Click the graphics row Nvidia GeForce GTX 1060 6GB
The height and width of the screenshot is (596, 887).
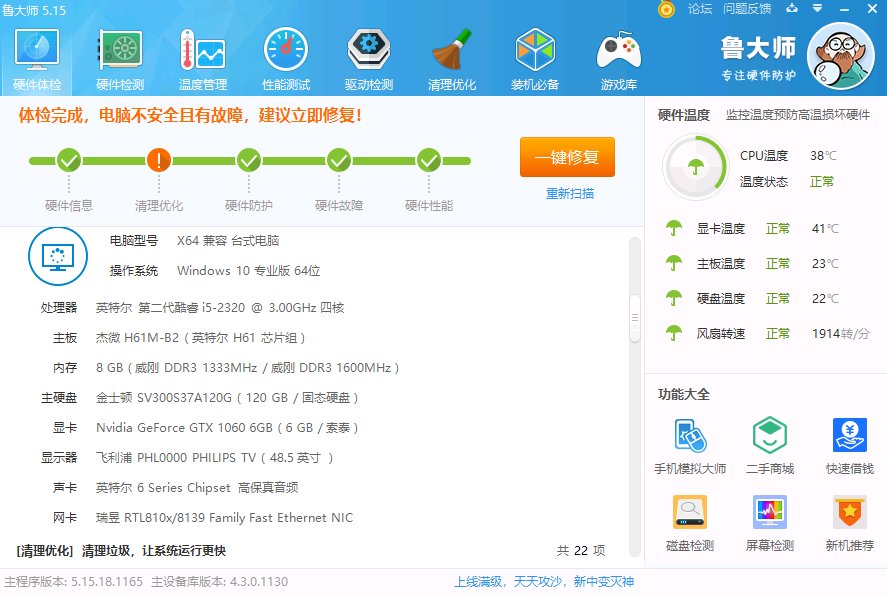point(227,428)
